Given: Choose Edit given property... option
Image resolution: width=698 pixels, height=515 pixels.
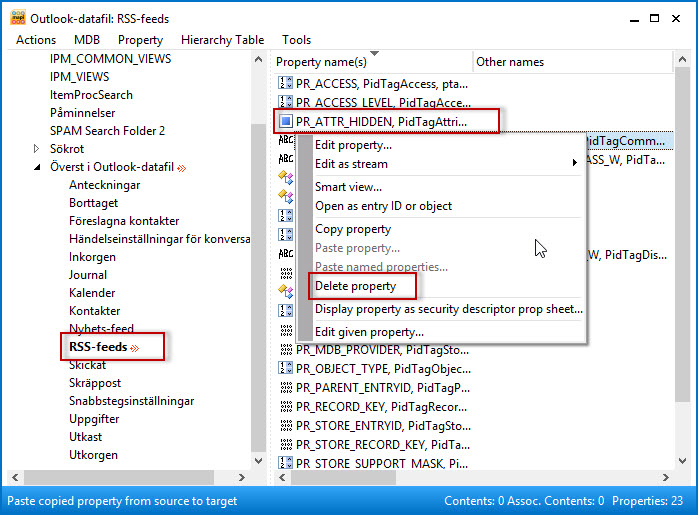Looking at the screenshot, I should coord(369,332).
